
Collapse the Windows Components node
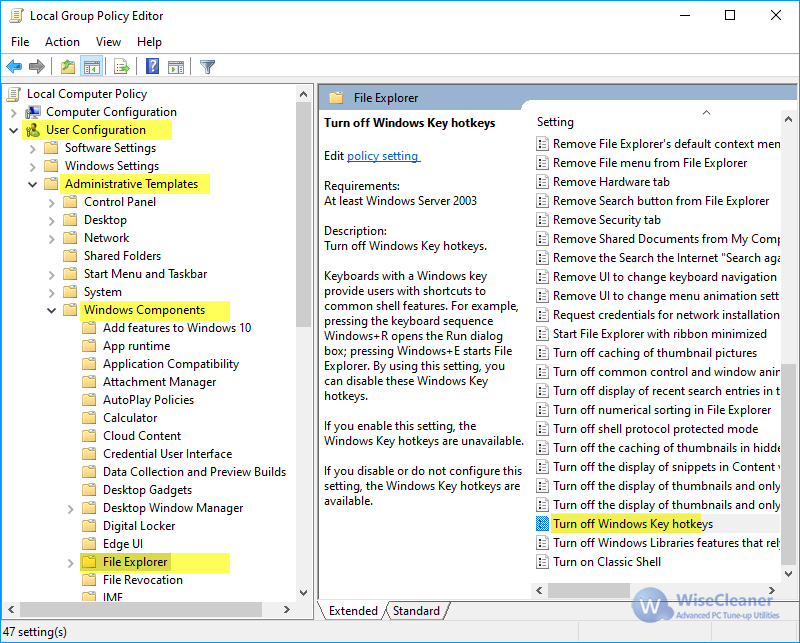(x=52, y=310)
